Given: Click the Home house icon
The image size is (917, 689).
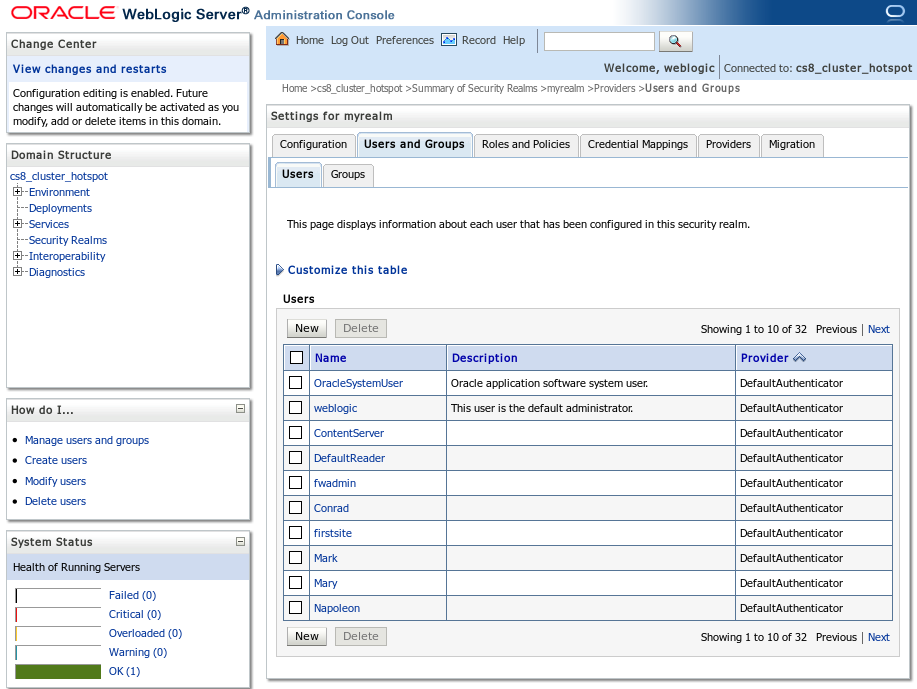Looking at the screenshot, I should (282, 39).
